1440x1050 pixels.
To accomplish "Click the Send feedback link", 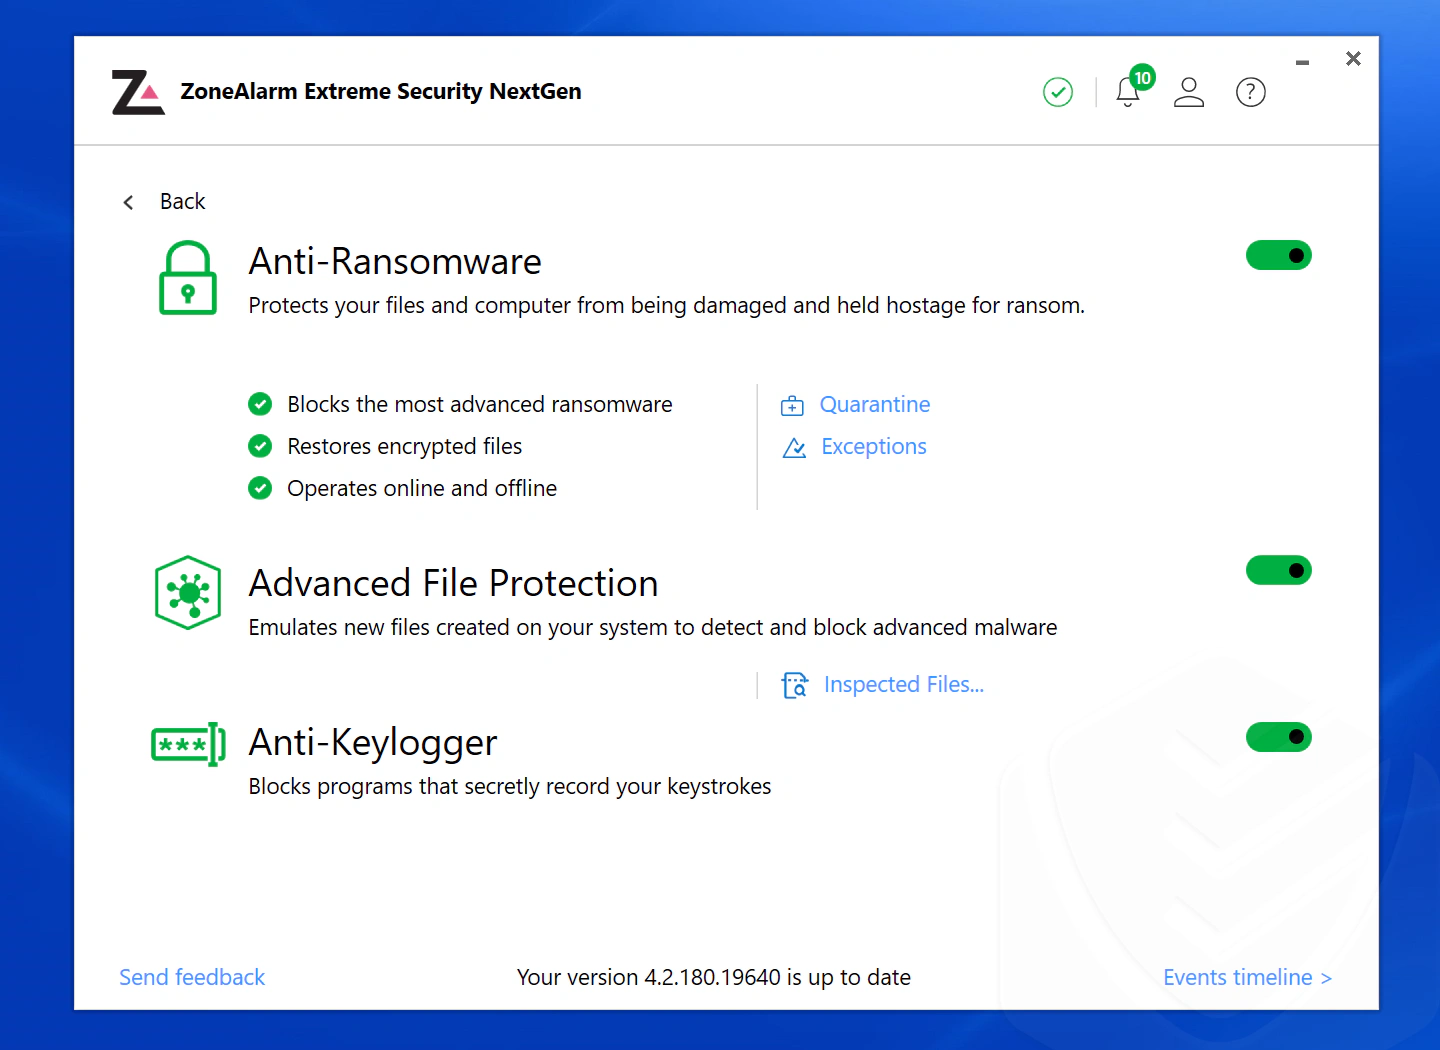I will (x=192, y=977).
